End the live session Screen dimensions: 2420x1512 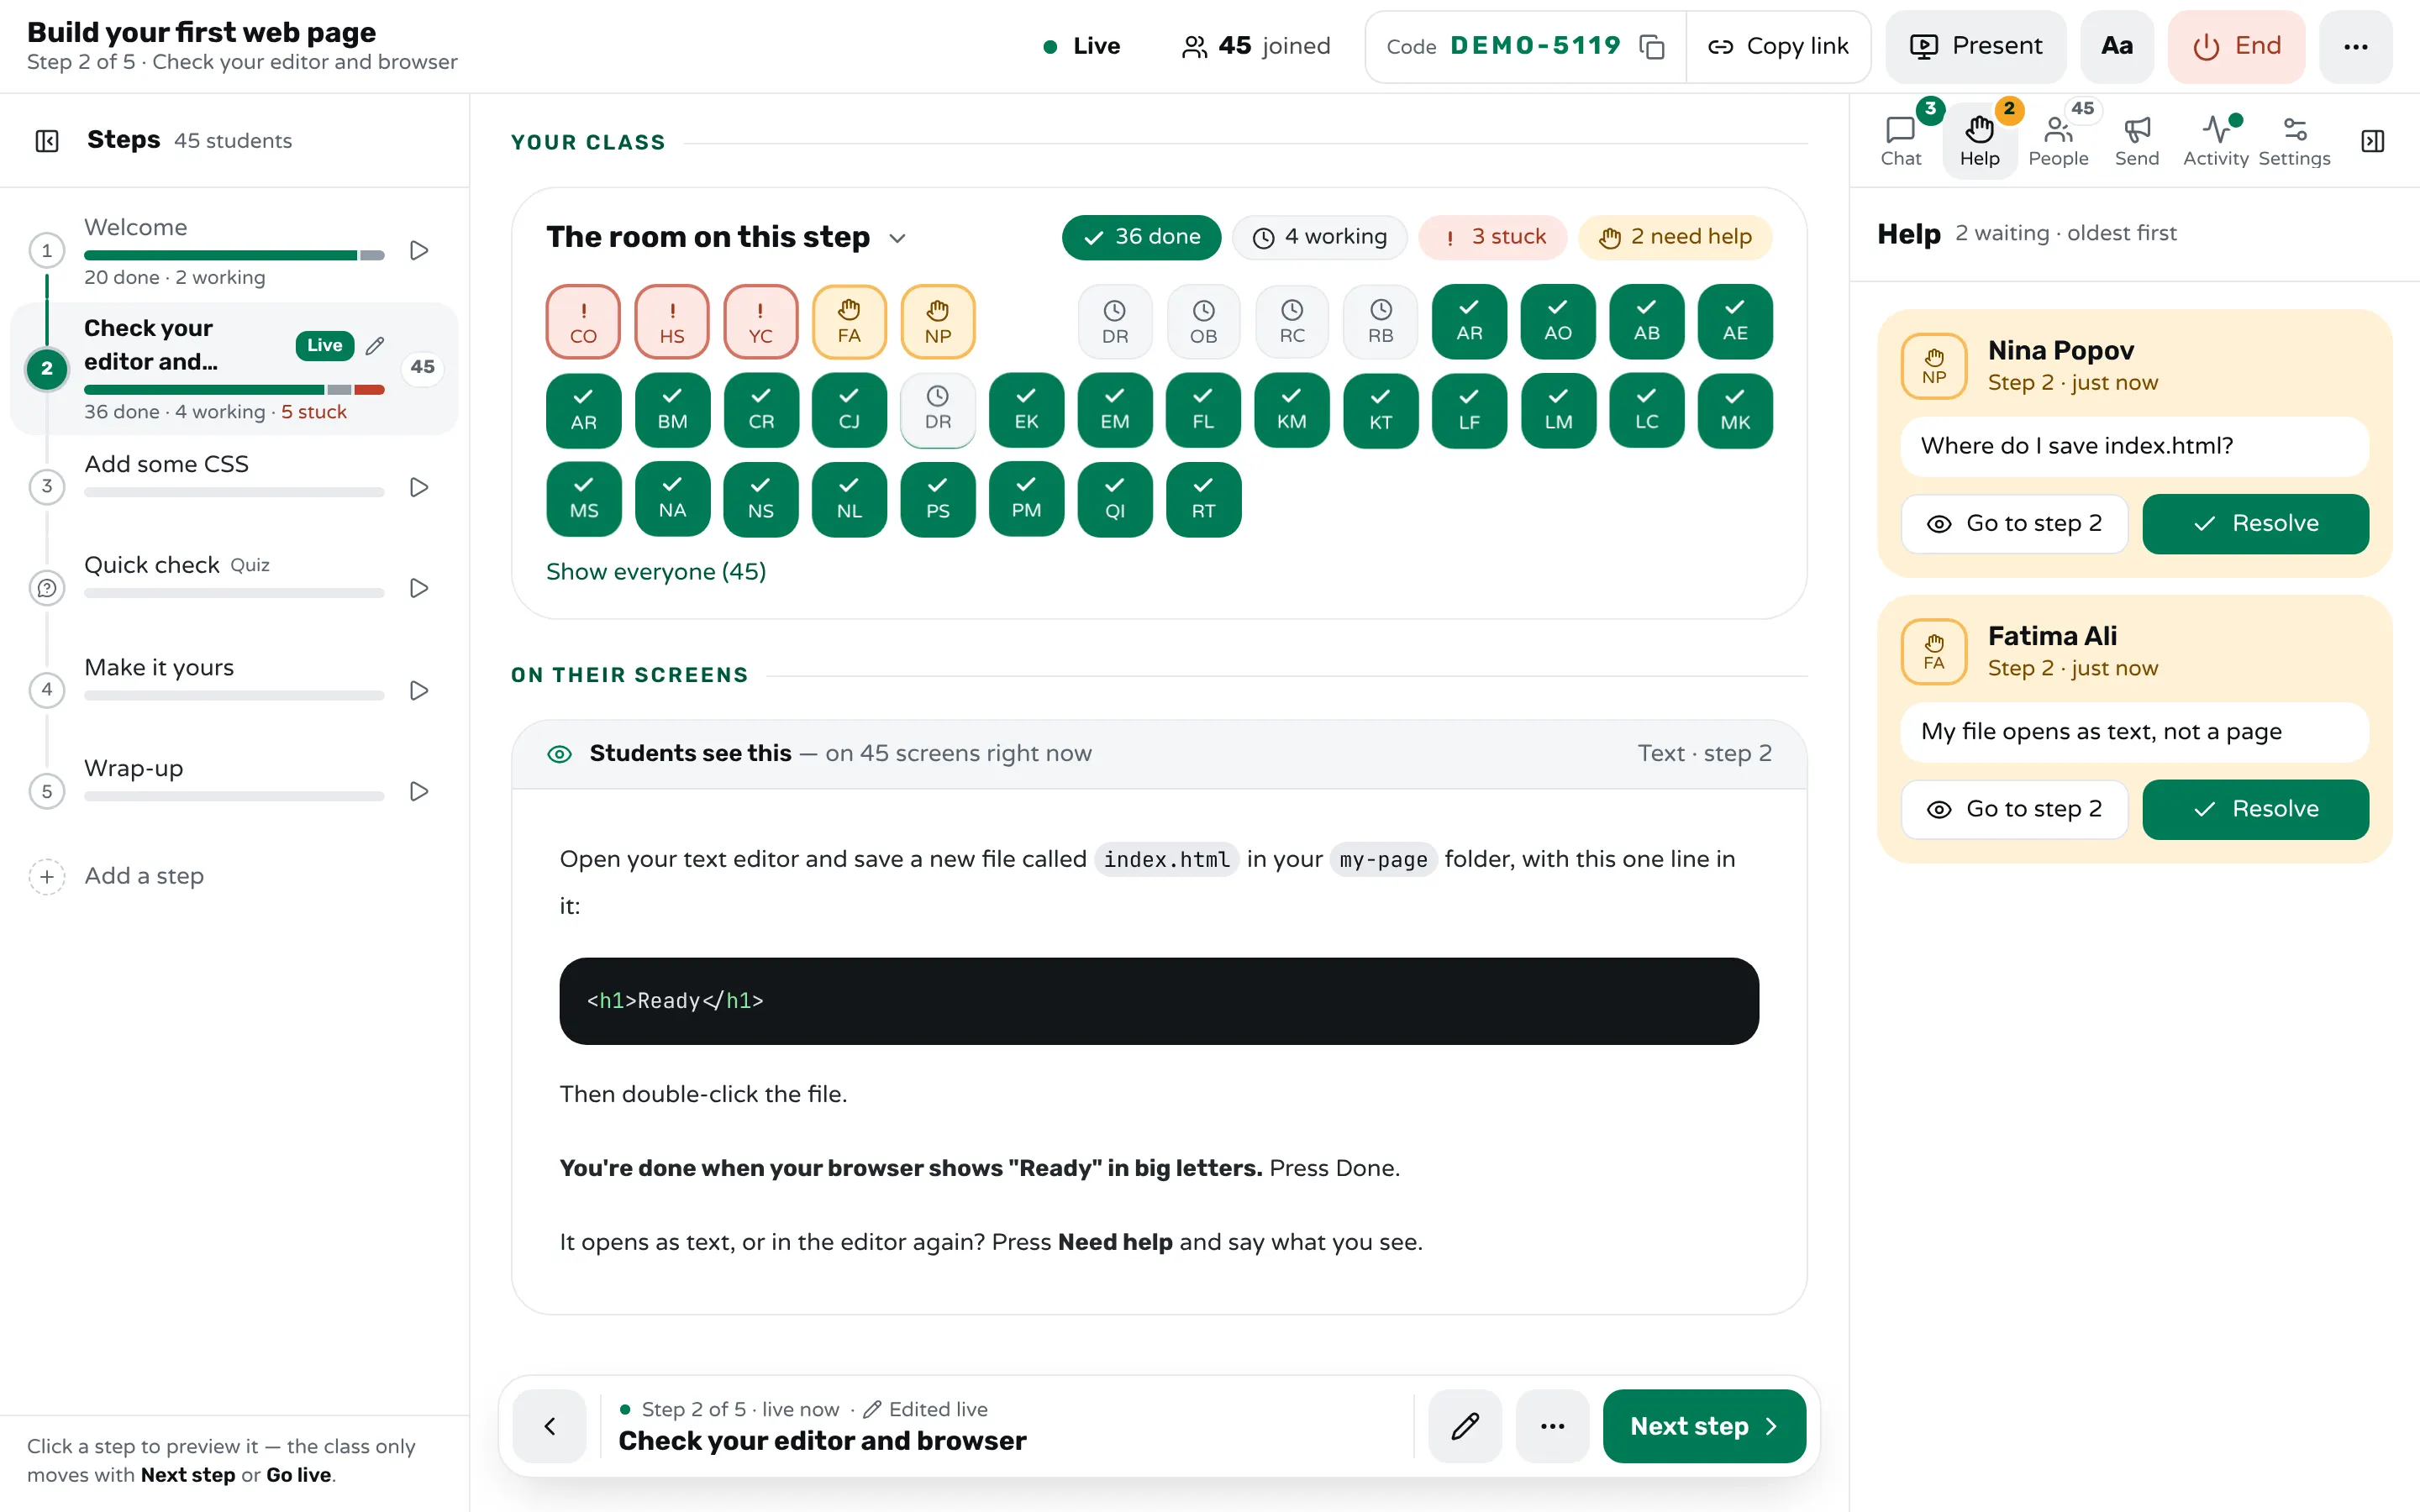pyautogui.click(x=2236, y=47)
